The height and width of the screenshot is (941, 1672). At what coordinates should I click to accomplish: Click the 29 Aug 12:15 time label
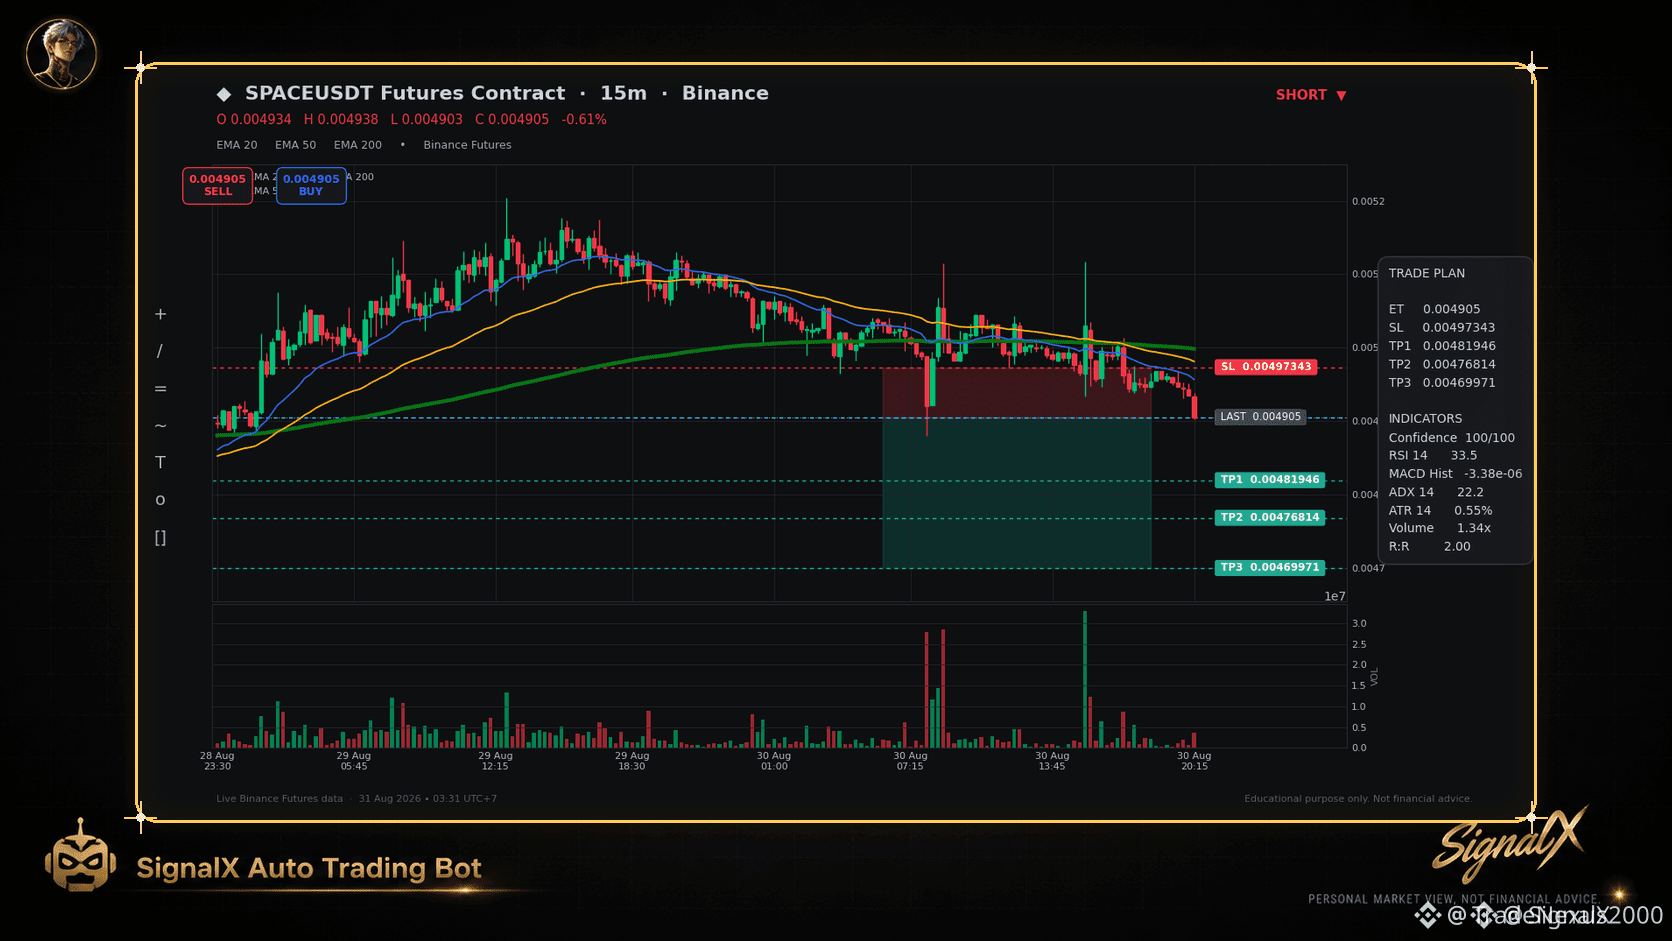[495, 761]
